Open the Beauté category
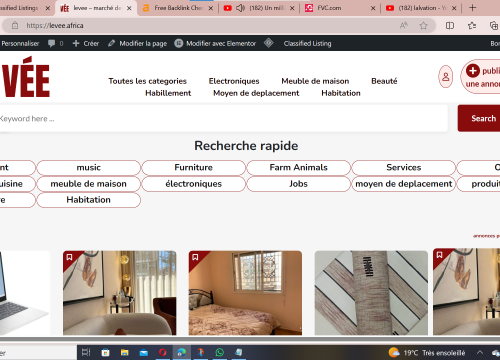 pos(384,81)
